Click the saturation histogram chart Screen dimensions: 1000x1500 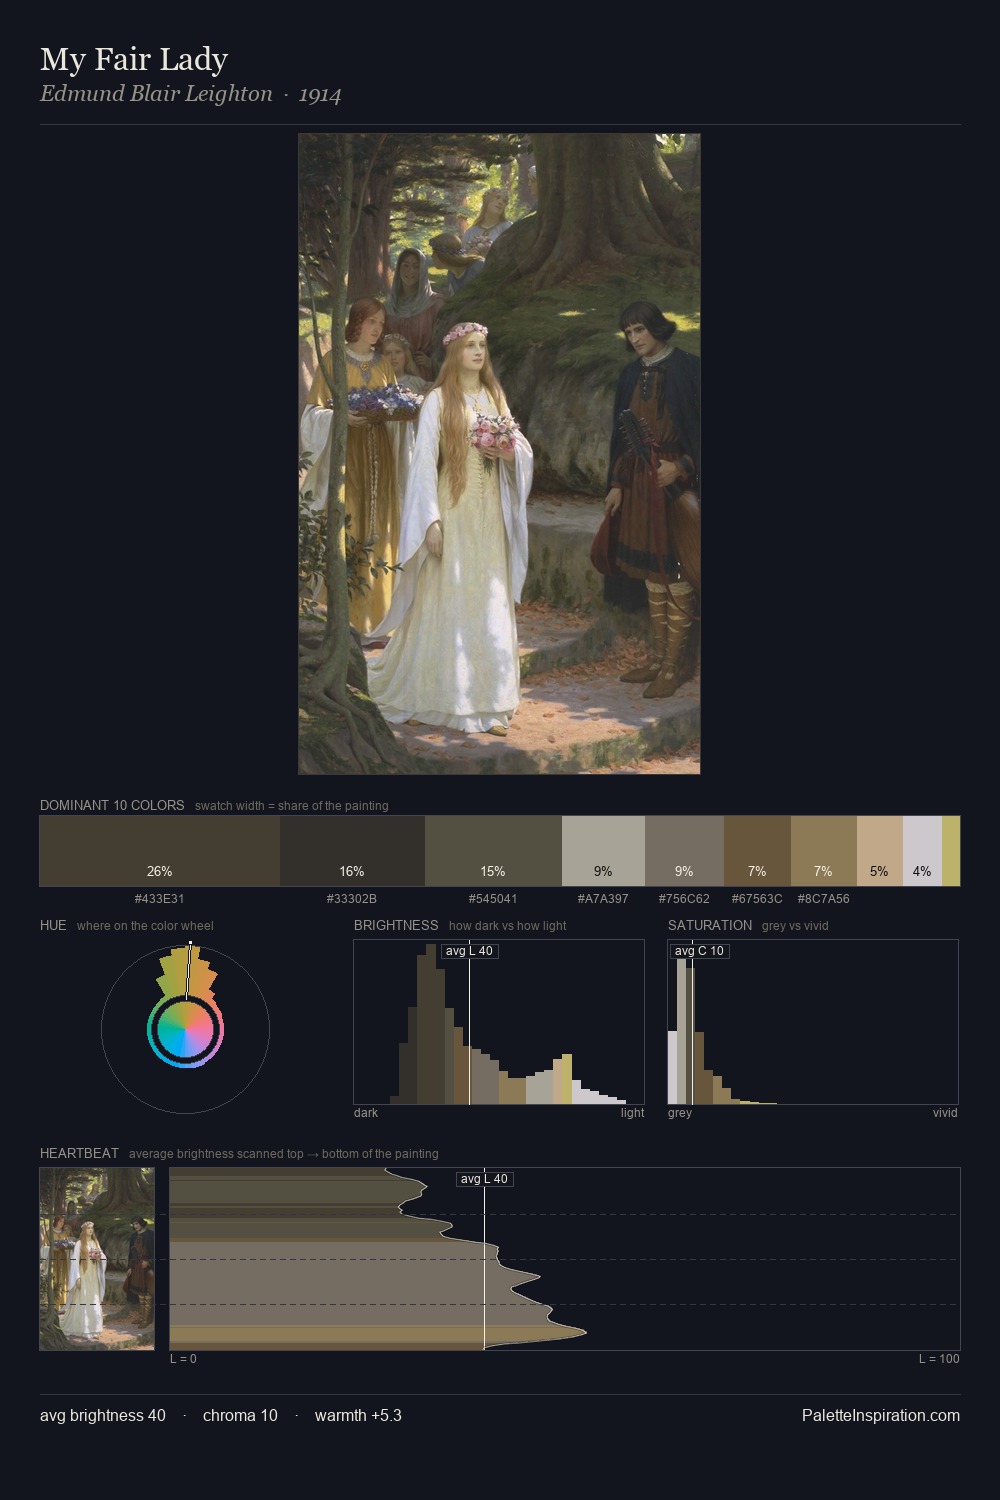813,1022
